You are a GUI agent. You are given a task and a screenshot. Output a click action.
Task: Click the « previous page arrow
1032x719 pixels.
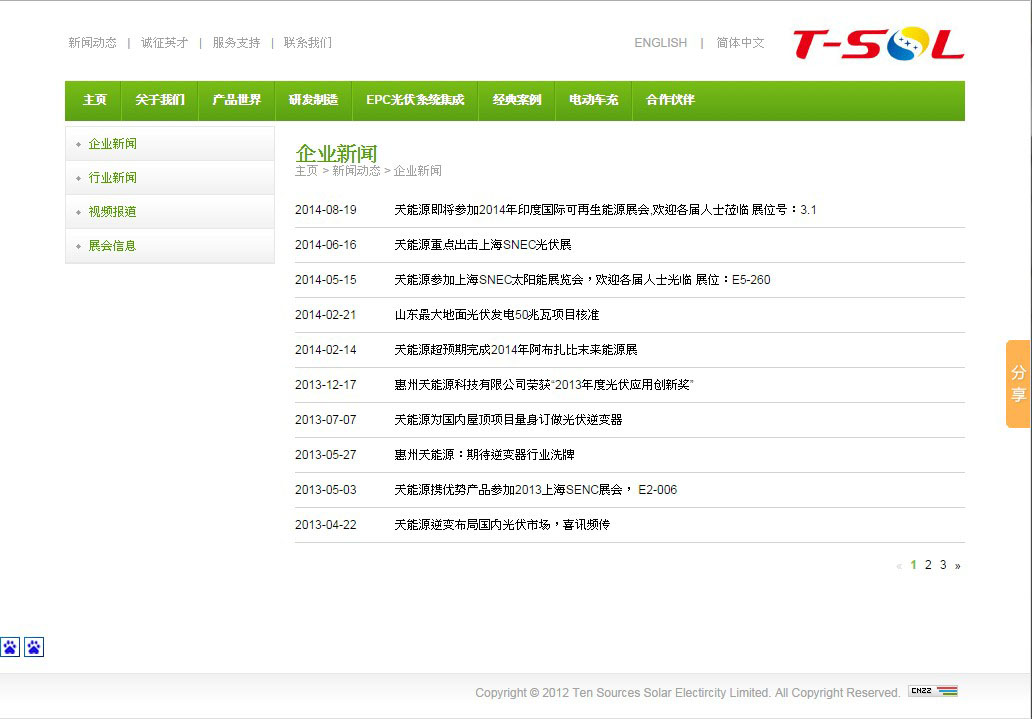tap(899, 566)
